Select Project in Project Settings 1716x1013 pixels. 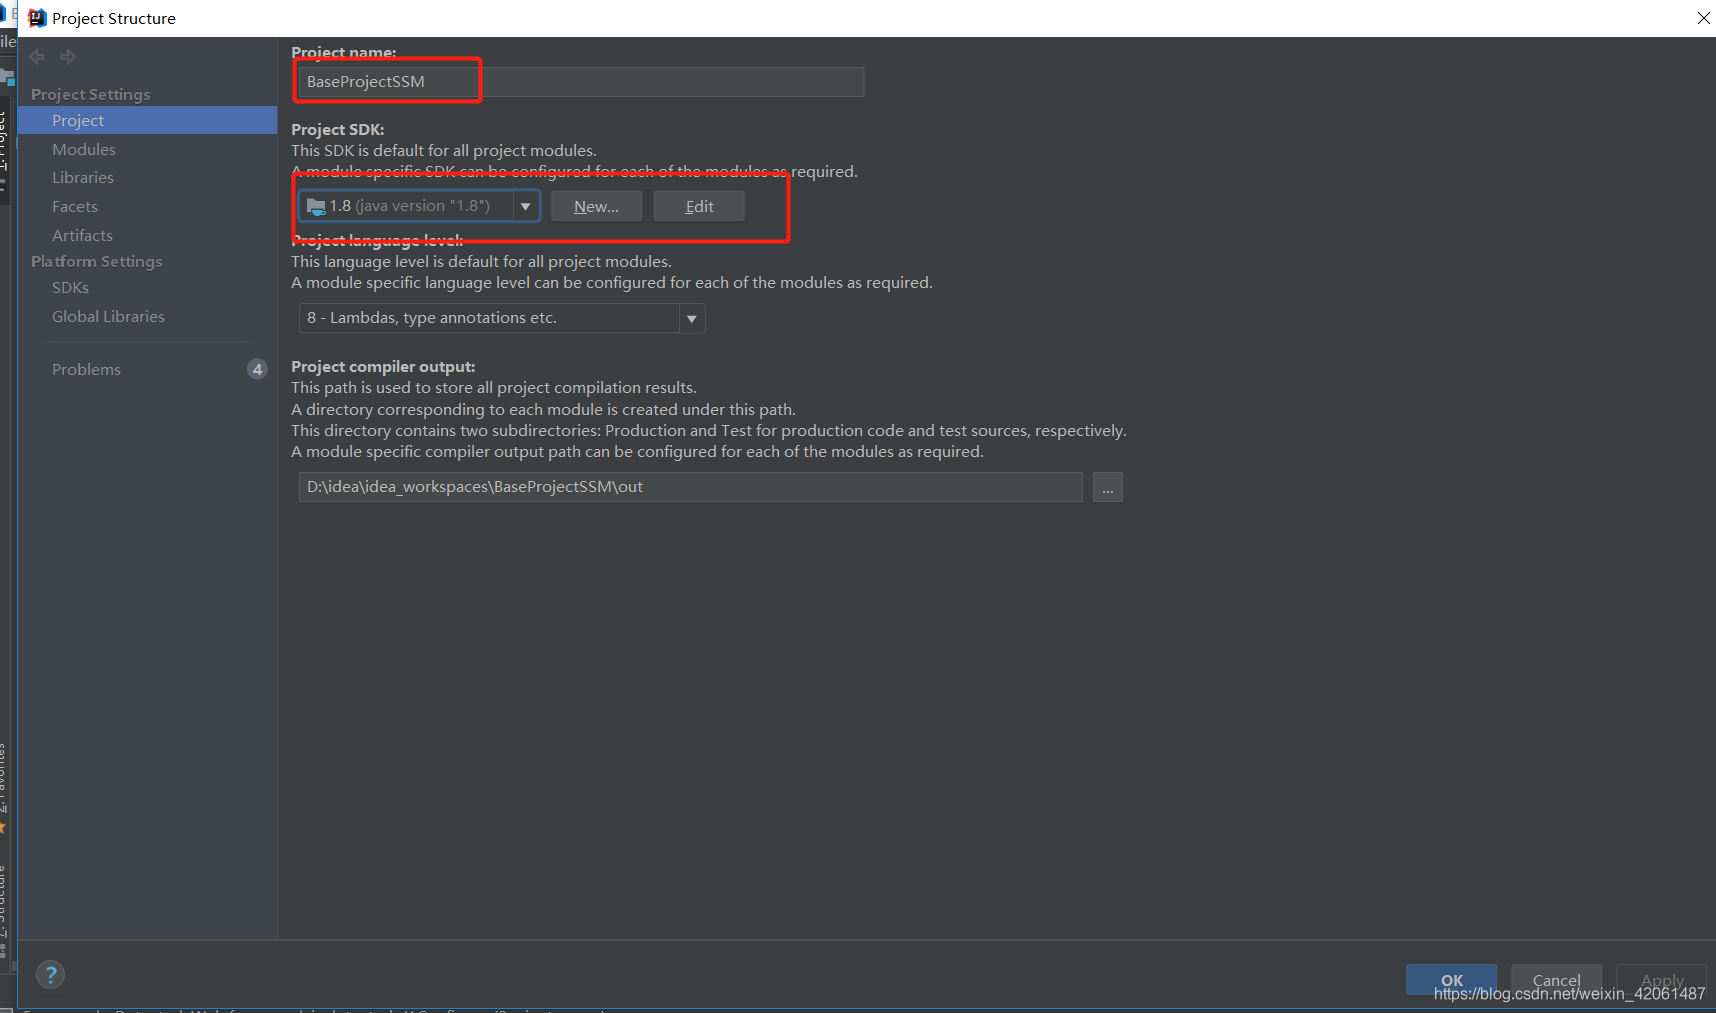148,120
